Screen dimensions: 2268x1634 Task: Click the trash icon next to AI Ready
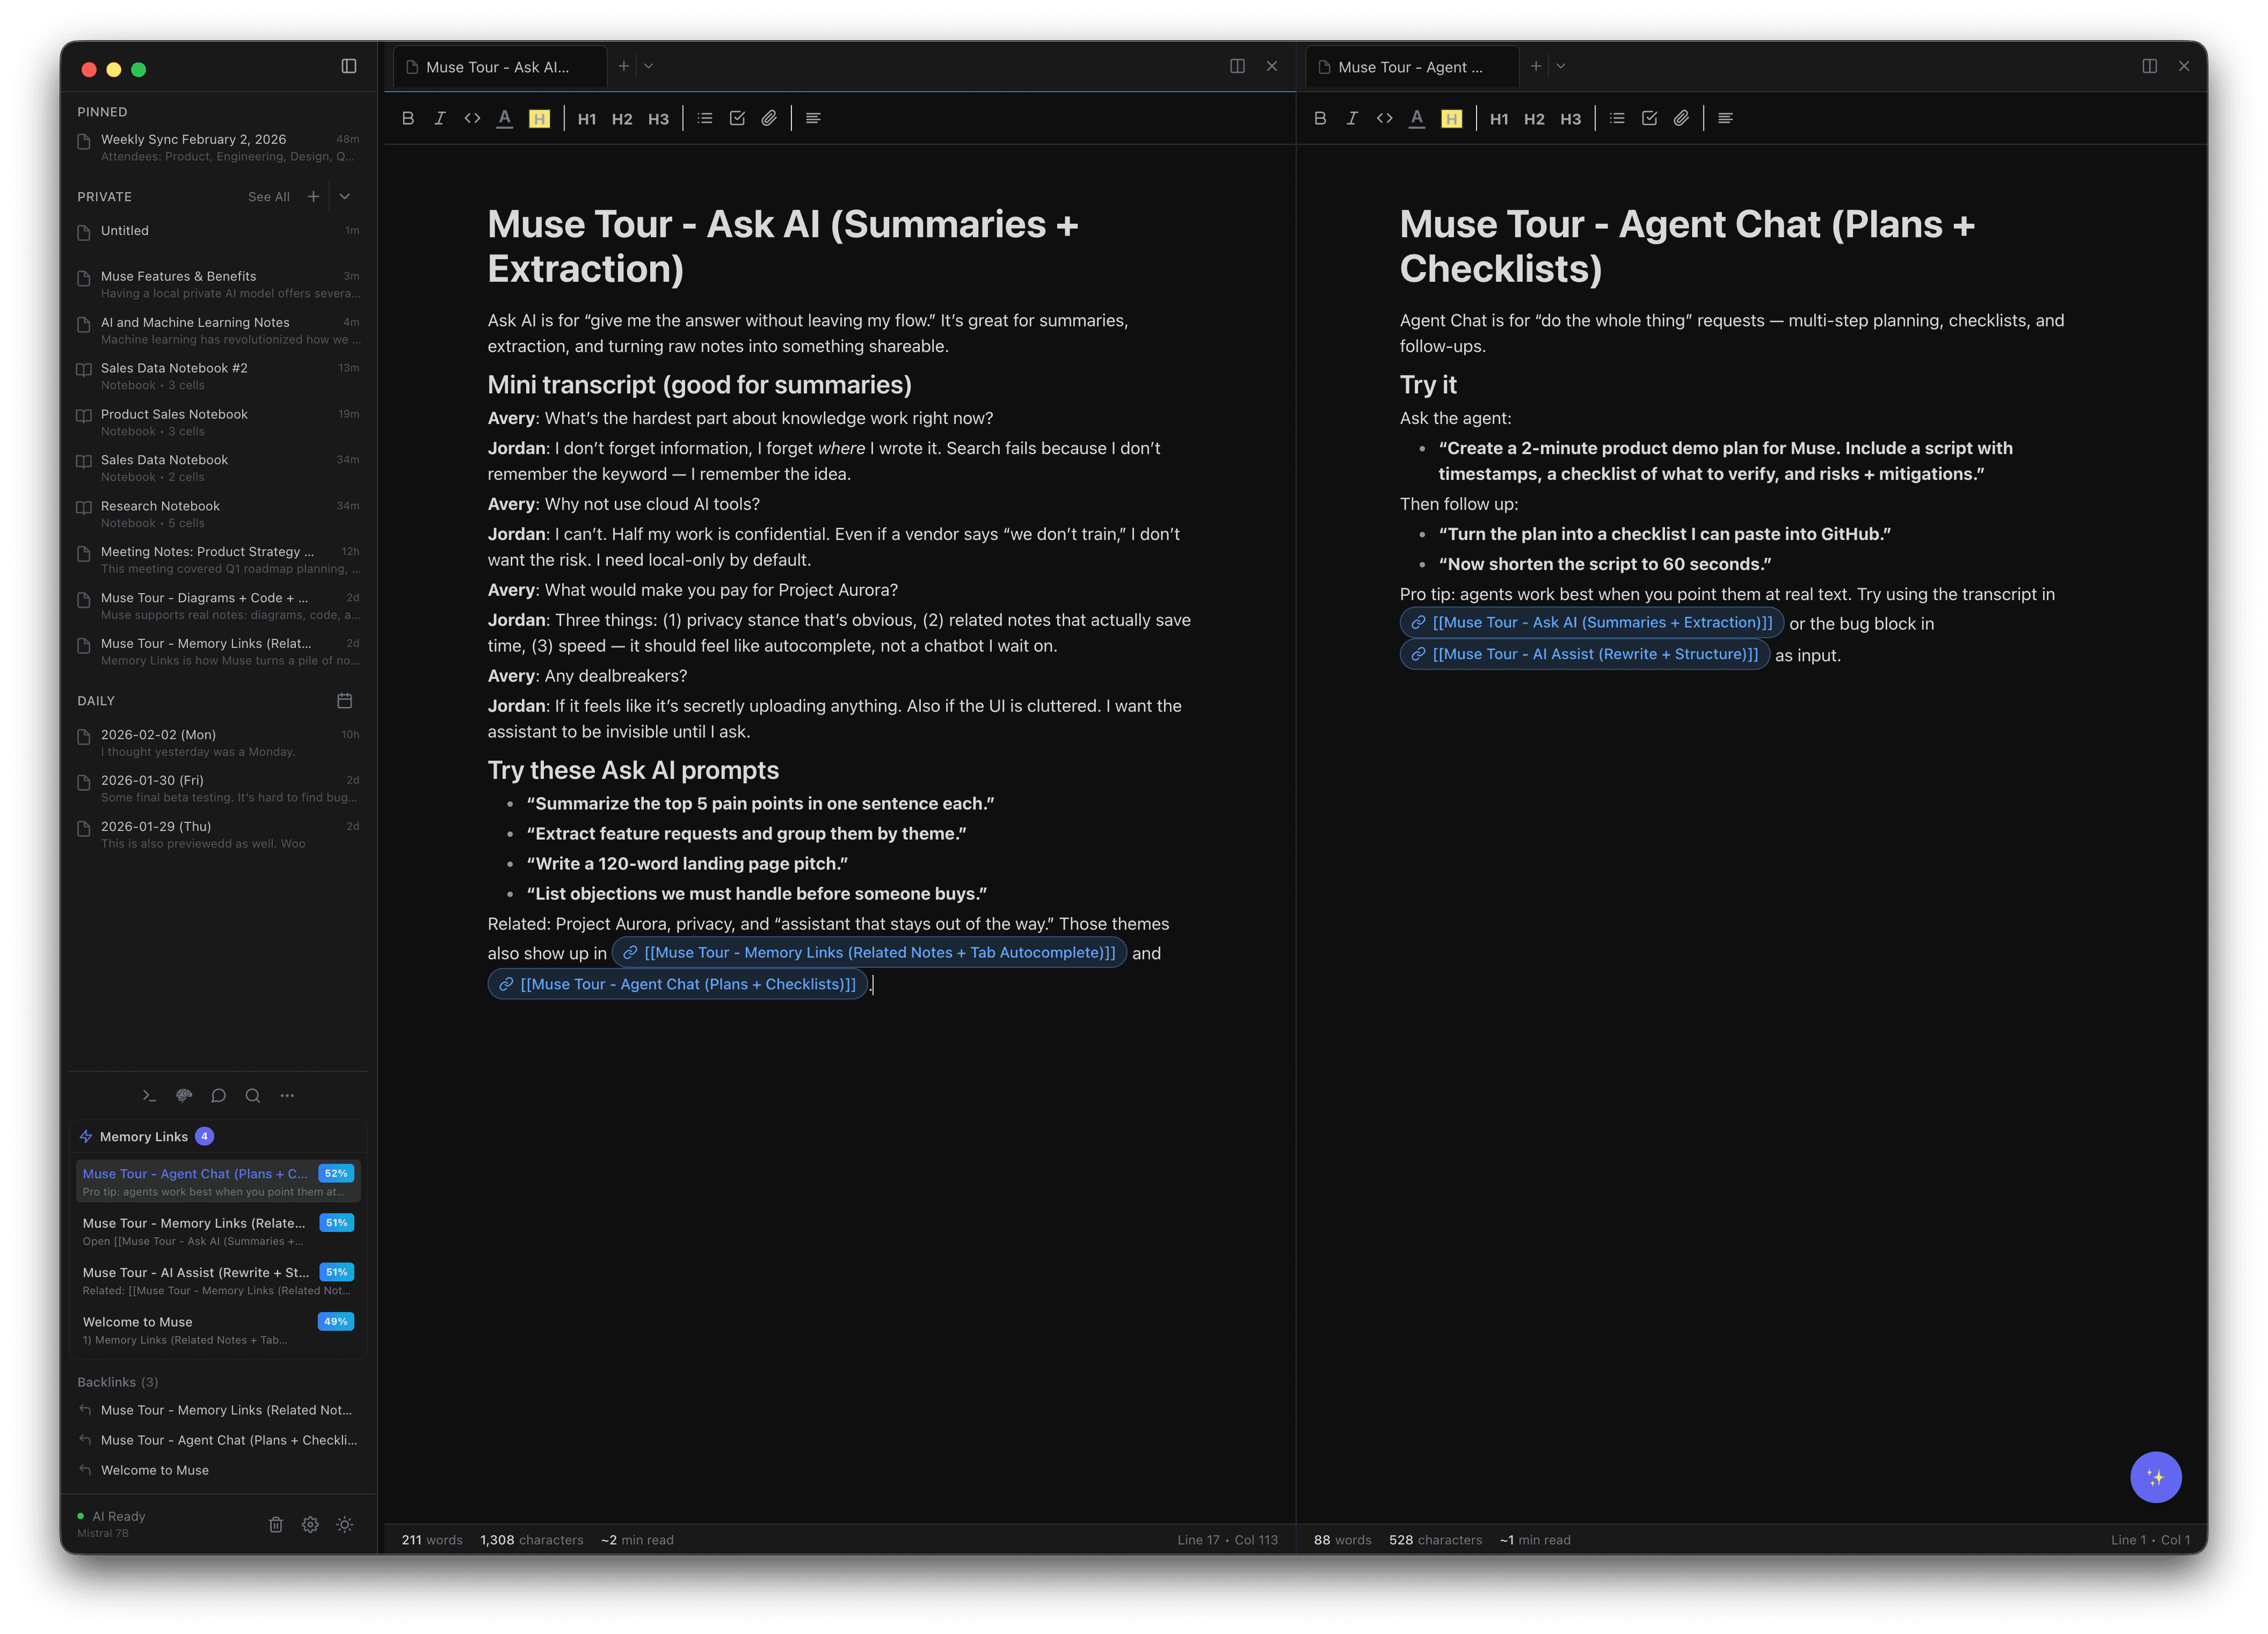[276, 1524]
